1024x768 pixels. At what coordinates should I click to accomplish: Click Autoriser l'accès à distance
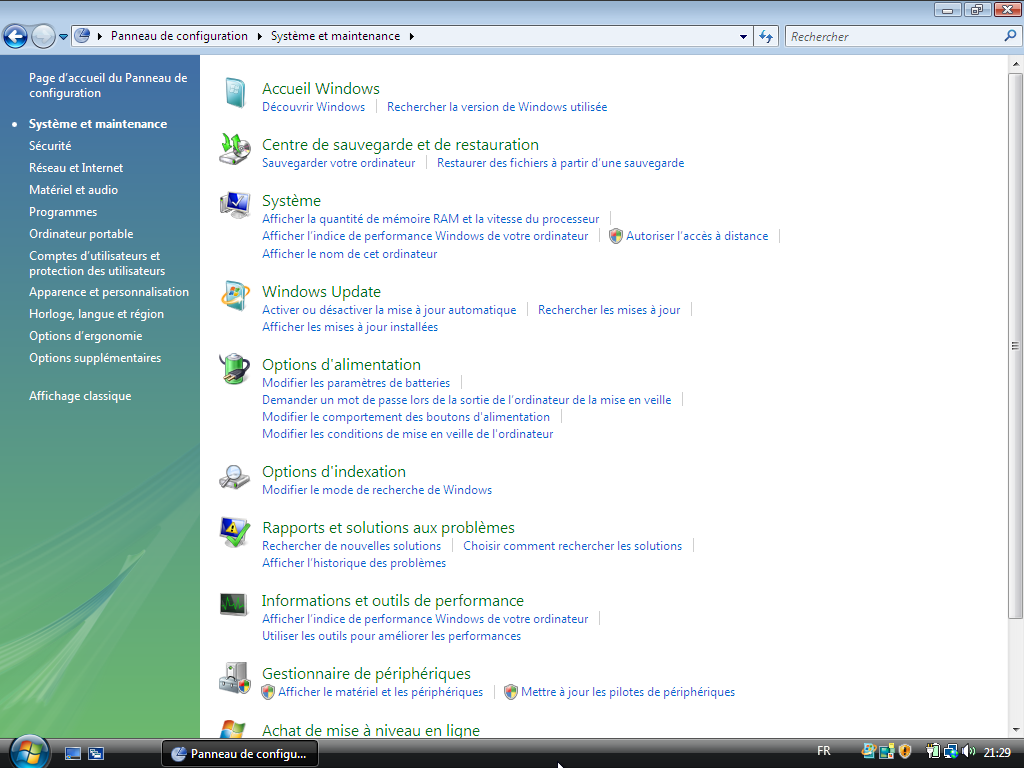click(697, 236)
